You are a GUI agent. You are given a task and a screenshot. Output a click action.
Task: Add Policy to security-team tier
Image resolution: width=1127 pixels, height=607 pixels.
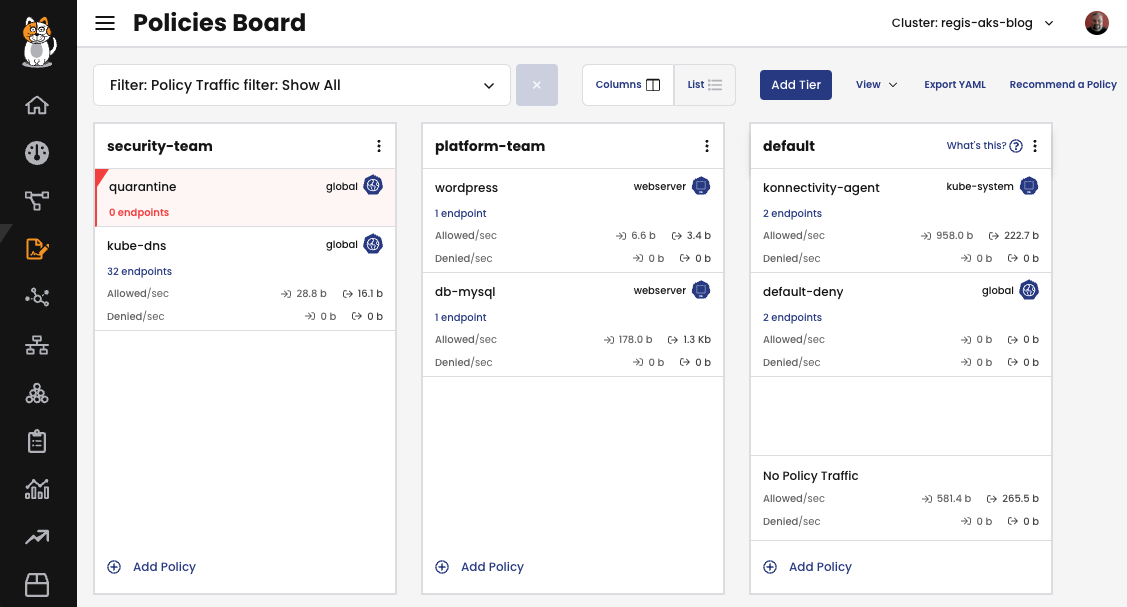152,567
